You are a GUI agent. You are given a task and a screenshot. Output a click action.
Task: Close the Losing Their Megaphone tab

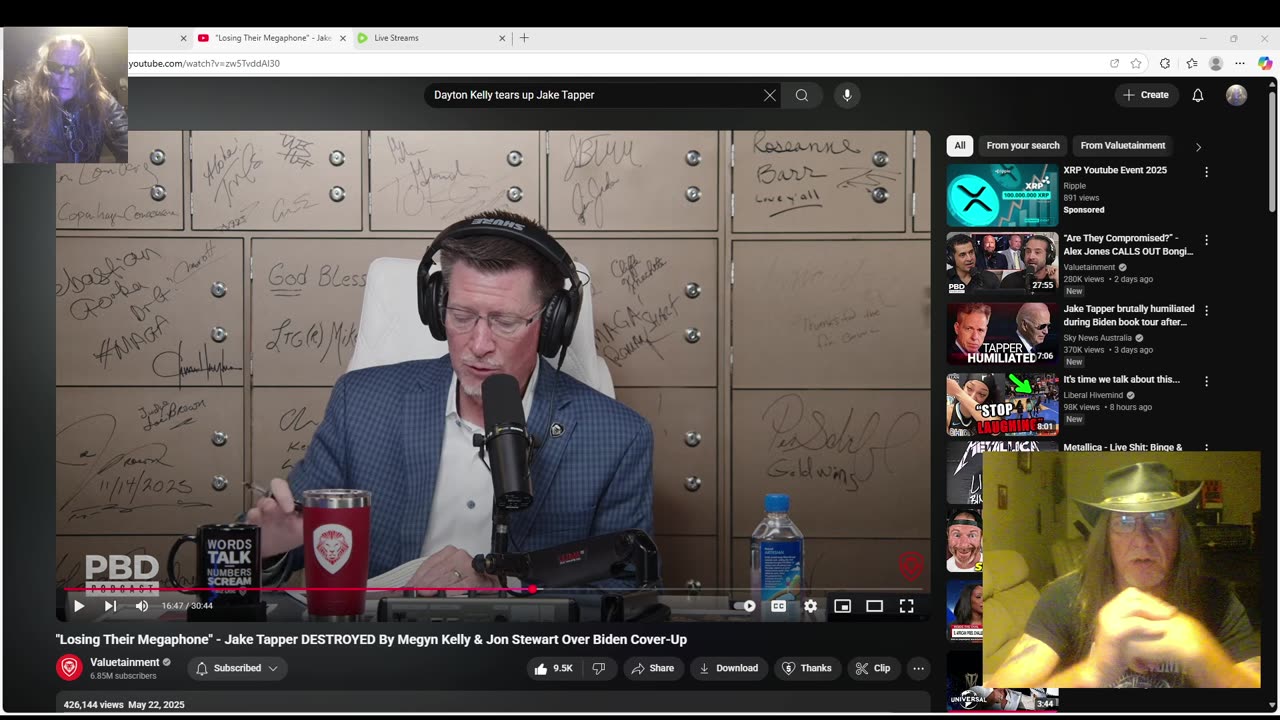pyautogui.click(x=342, y=38)
